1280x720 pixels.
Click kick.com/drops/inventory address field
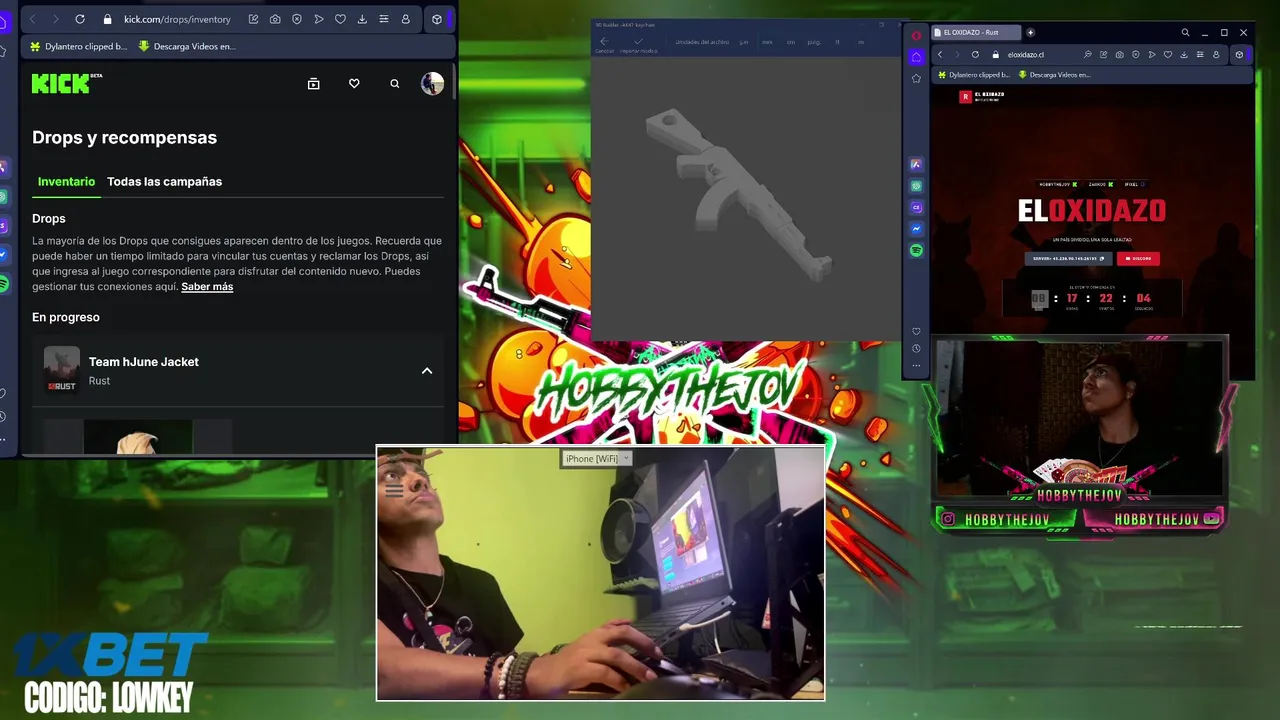click(177, 19)
